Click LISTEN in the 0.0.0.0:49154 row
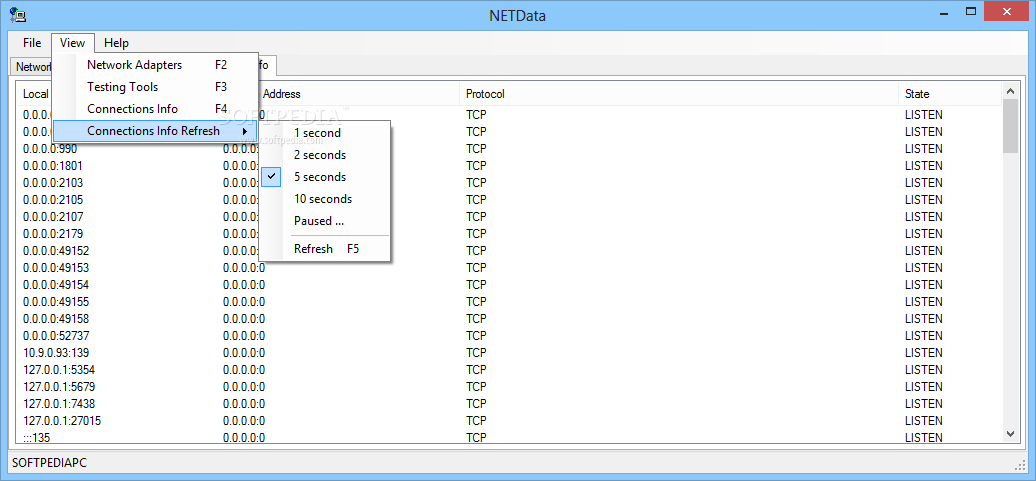Viewport: 1036px width, 481px height. point(924,285)
